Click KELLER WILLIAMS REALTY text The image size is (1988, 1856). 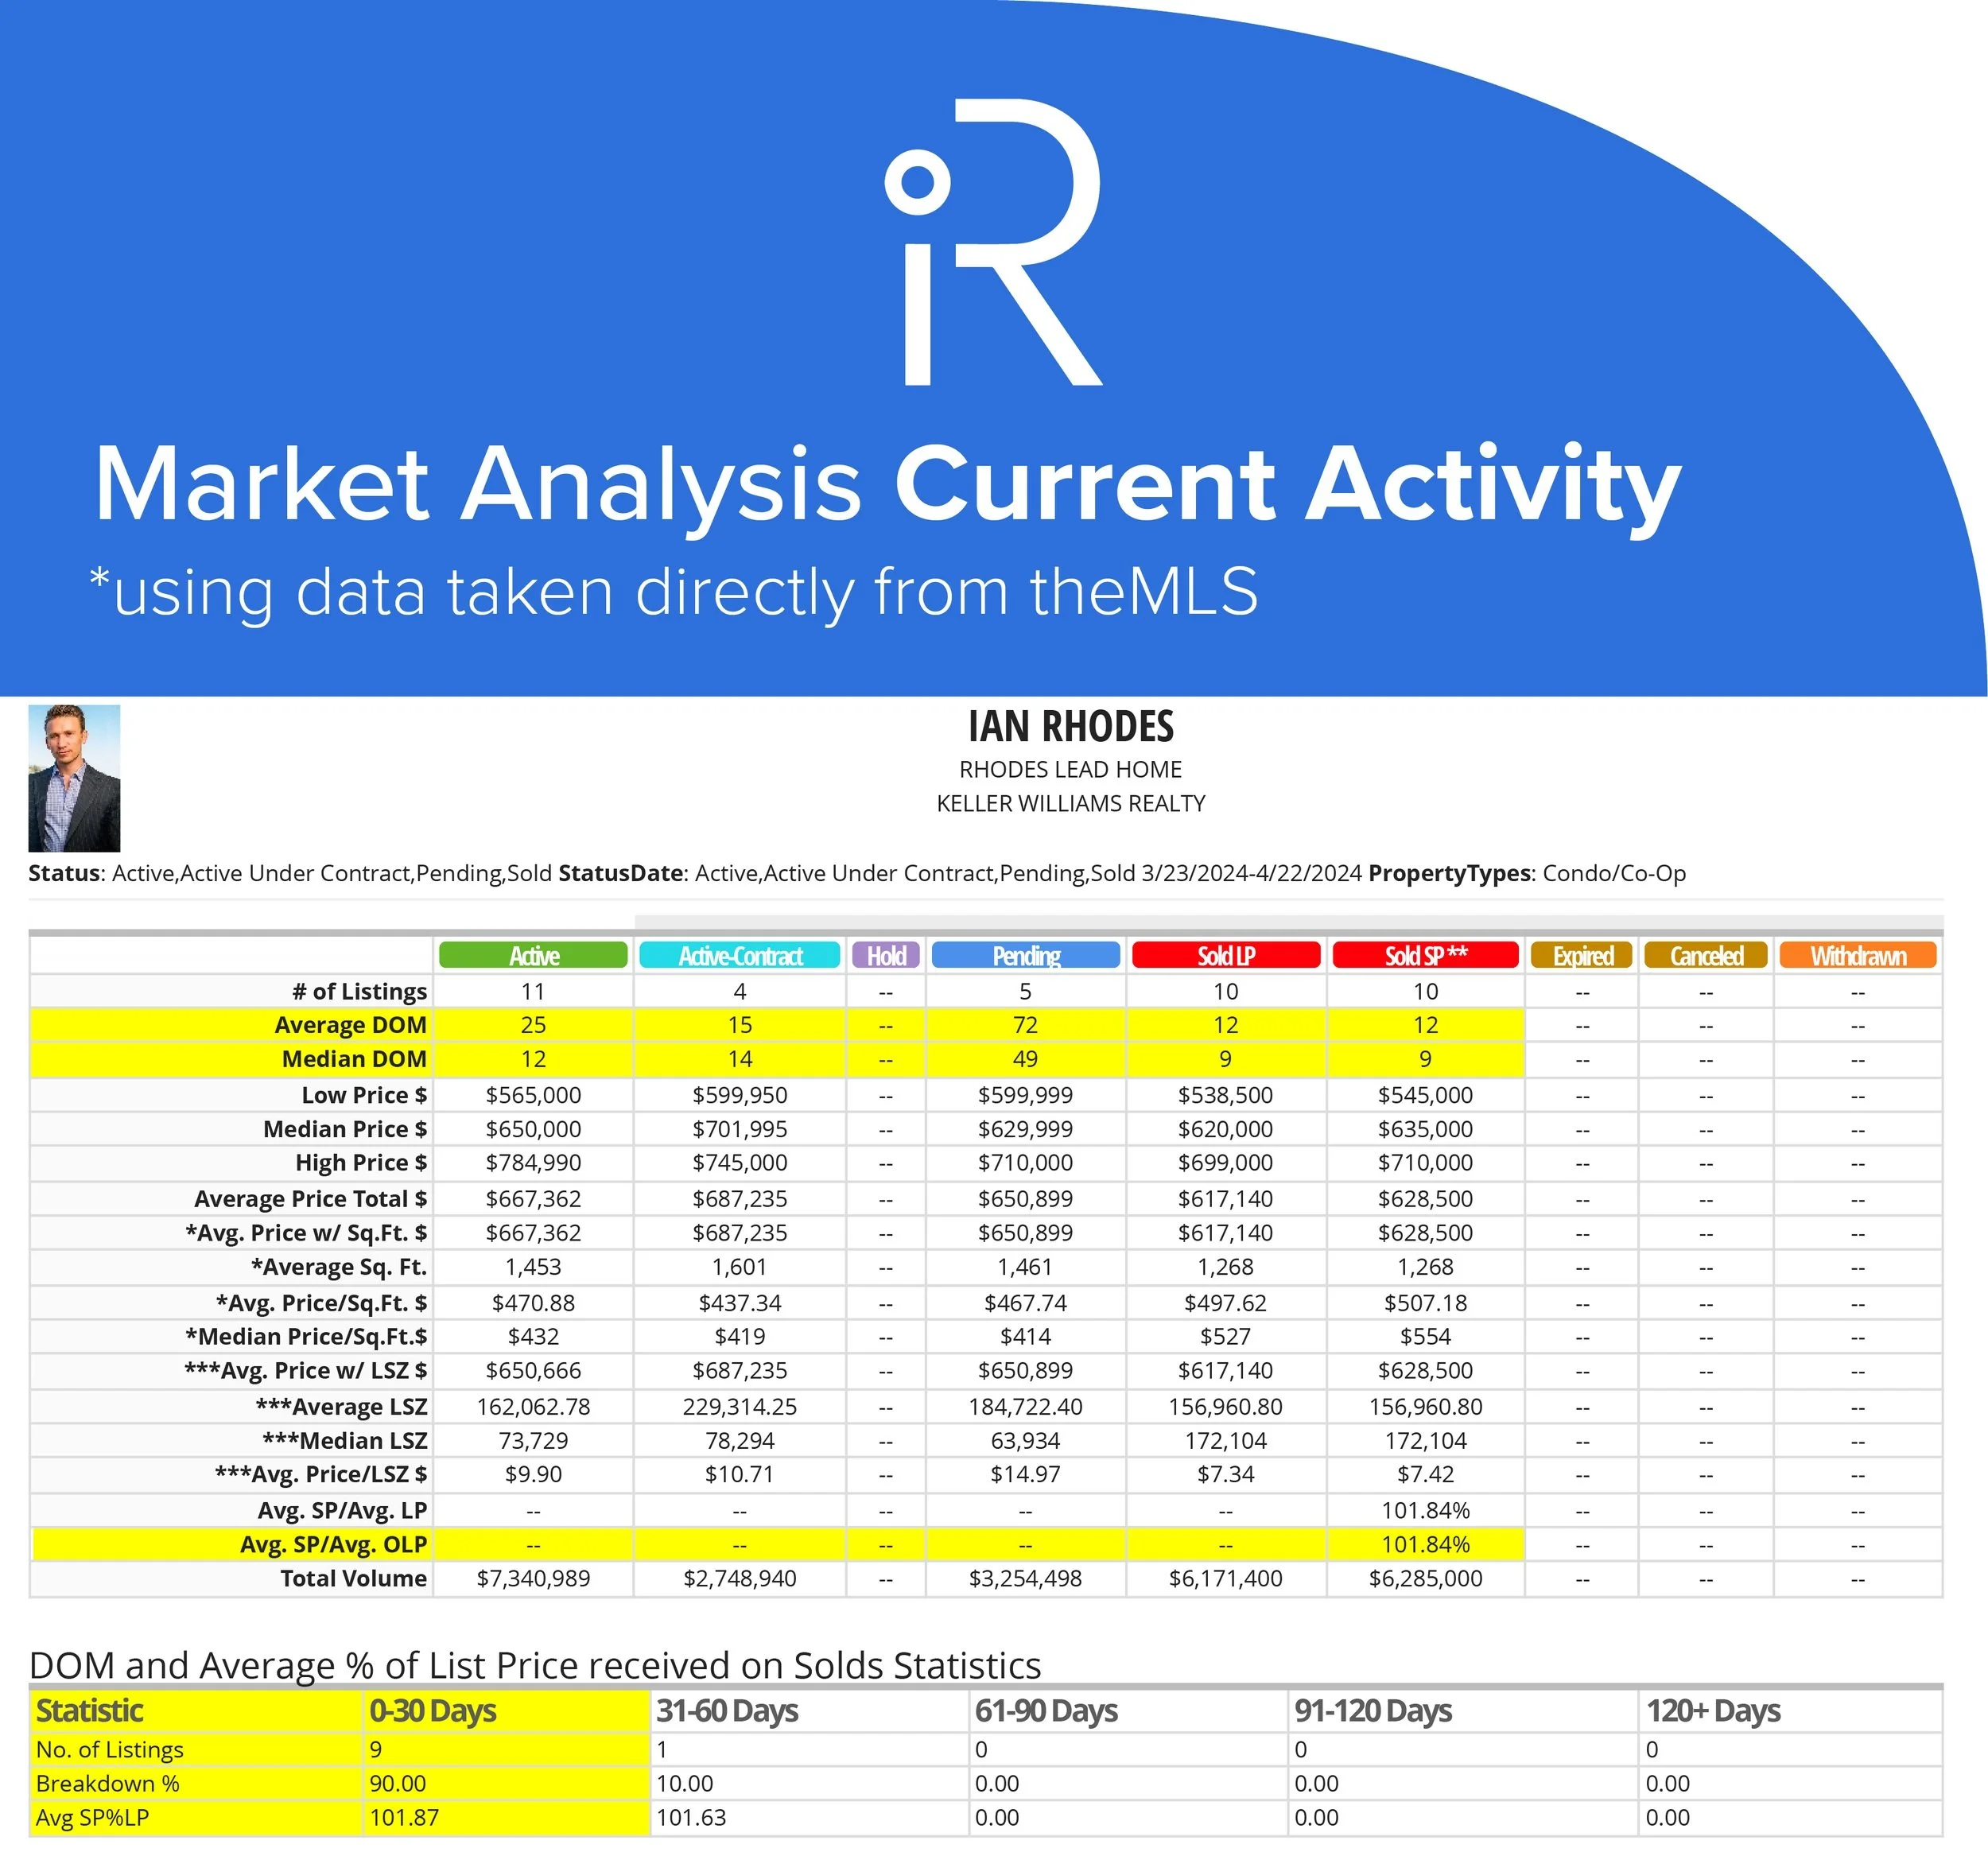coord(1070,803)
